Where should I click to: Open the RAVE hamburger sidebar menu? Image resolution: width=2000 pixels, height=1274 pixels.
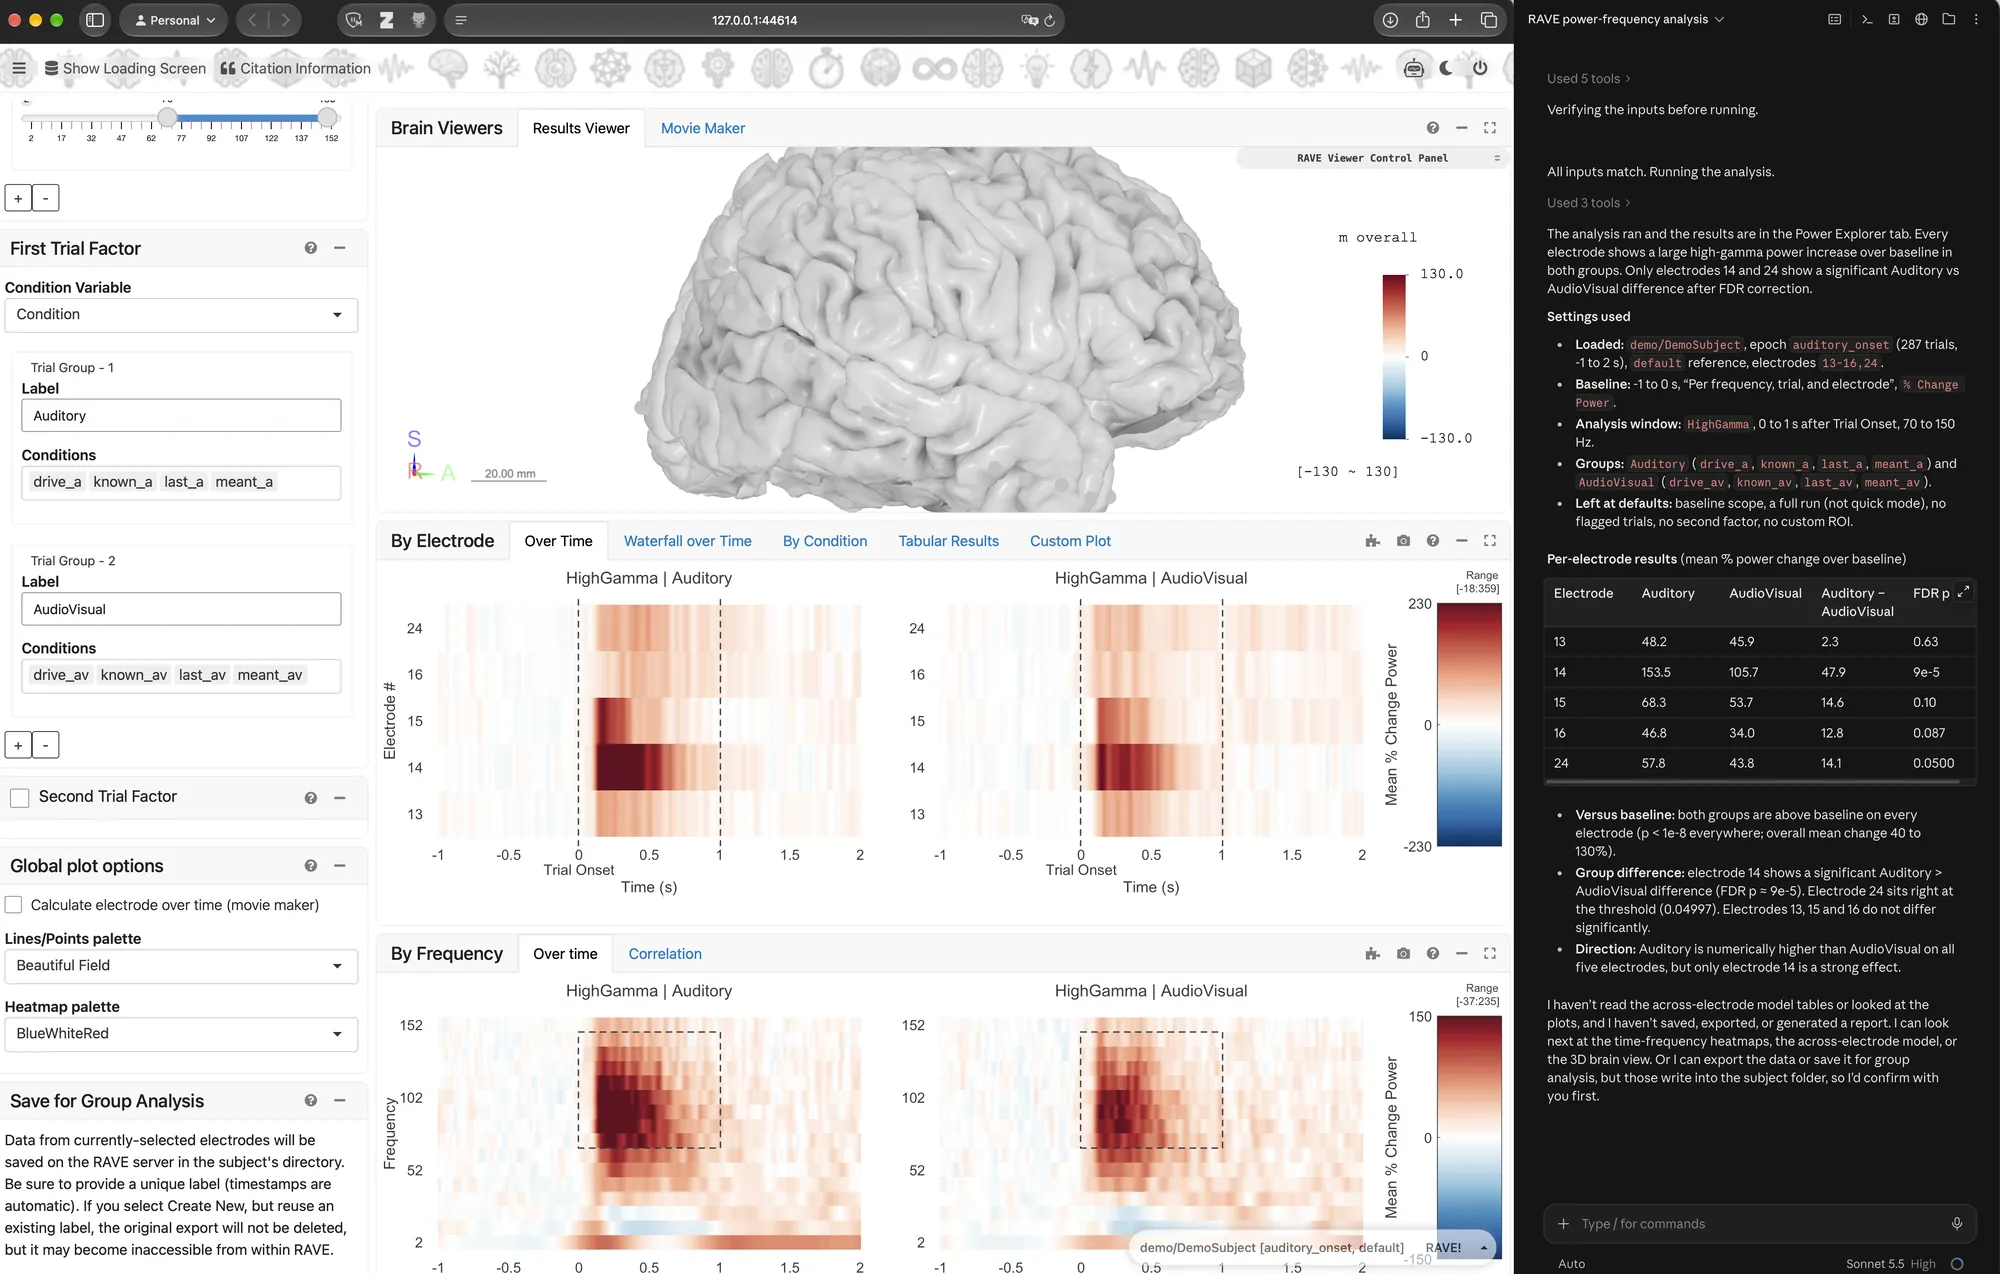[x=19, y=68]
